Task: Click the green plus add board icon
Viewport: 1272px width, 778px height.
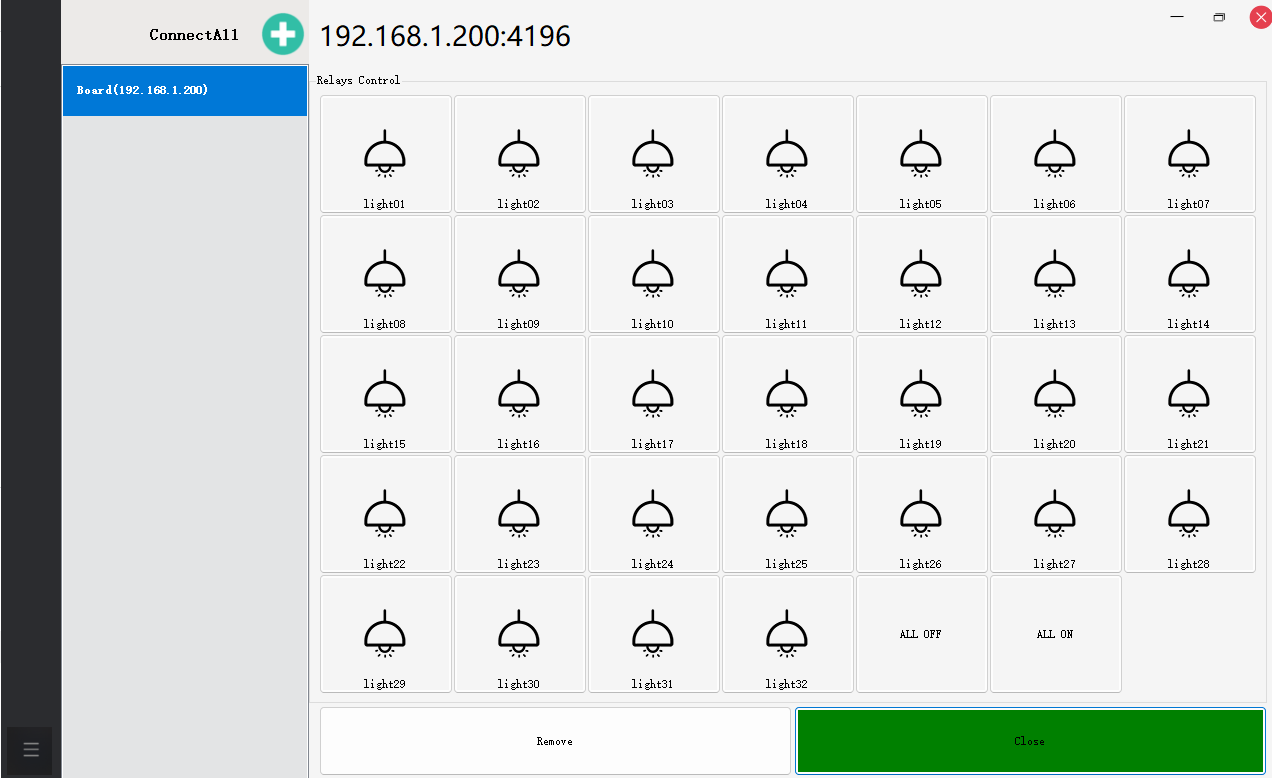Action: [x=283, y=35]
